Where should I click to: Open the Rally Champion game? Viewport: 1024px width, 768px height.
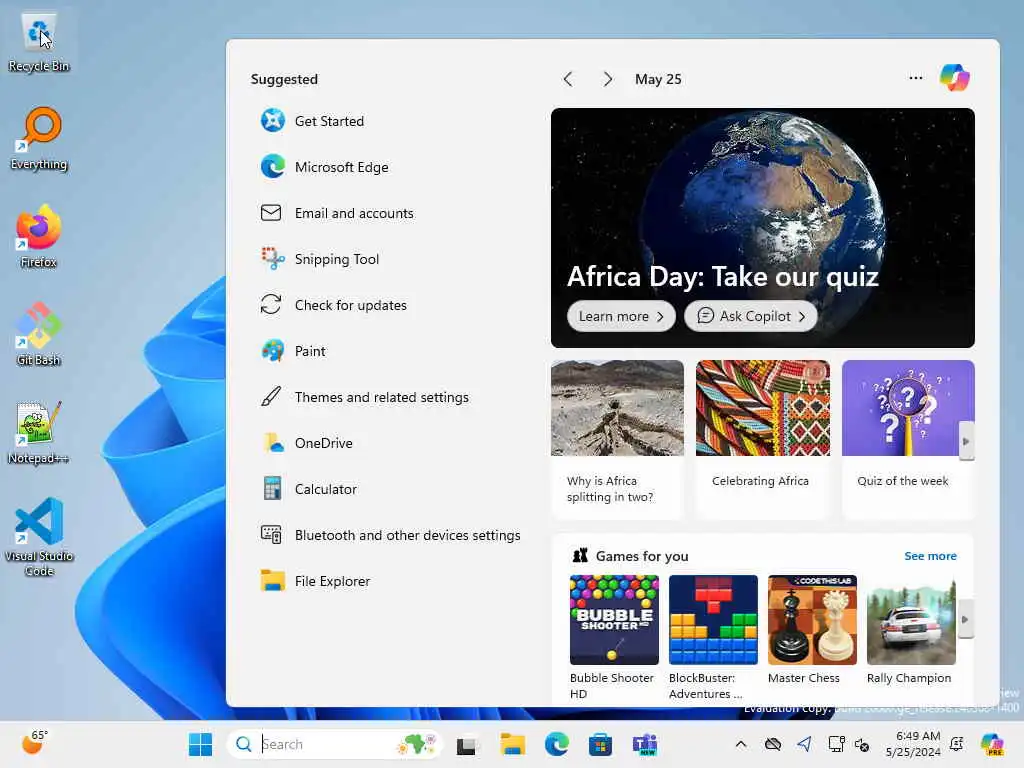911,630
